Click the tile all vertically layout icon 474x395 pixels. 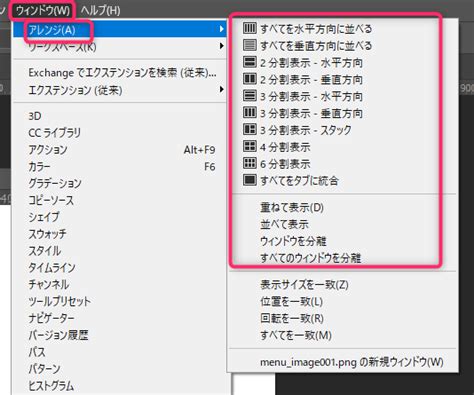tap(250, 45)
